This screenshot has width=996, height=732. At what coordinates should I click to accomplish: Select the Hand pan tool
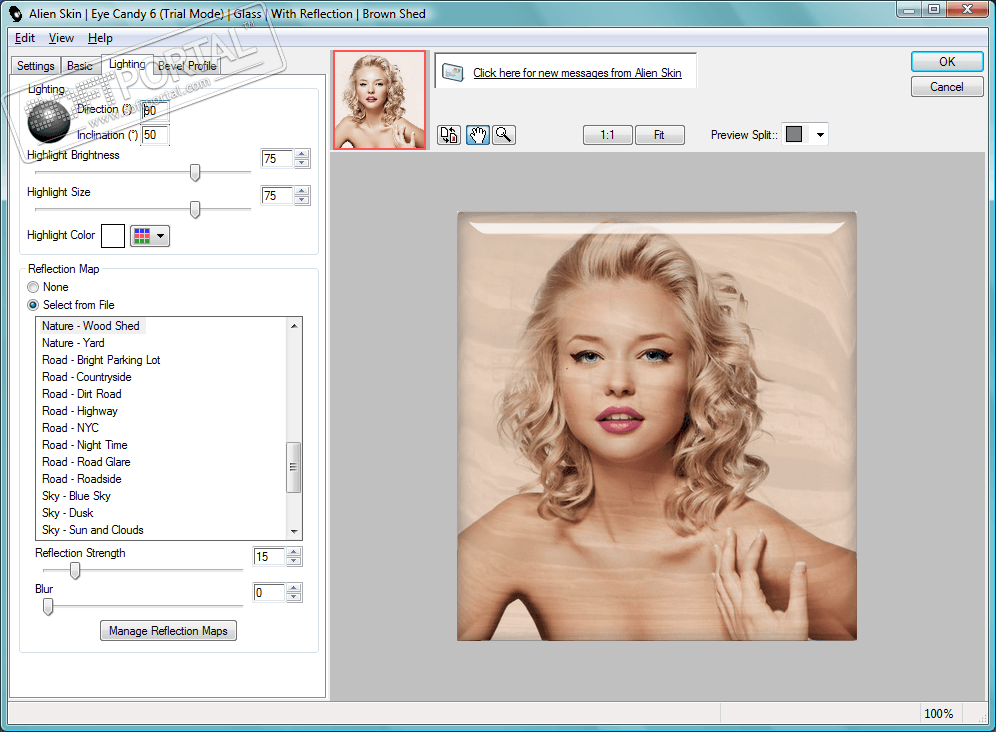(477, 135)
